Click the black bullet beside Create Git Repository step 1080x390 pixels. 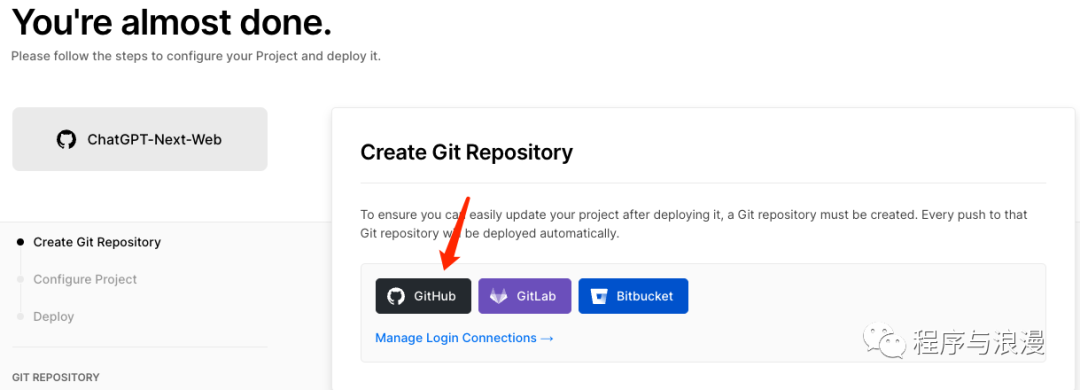[20, 242]
